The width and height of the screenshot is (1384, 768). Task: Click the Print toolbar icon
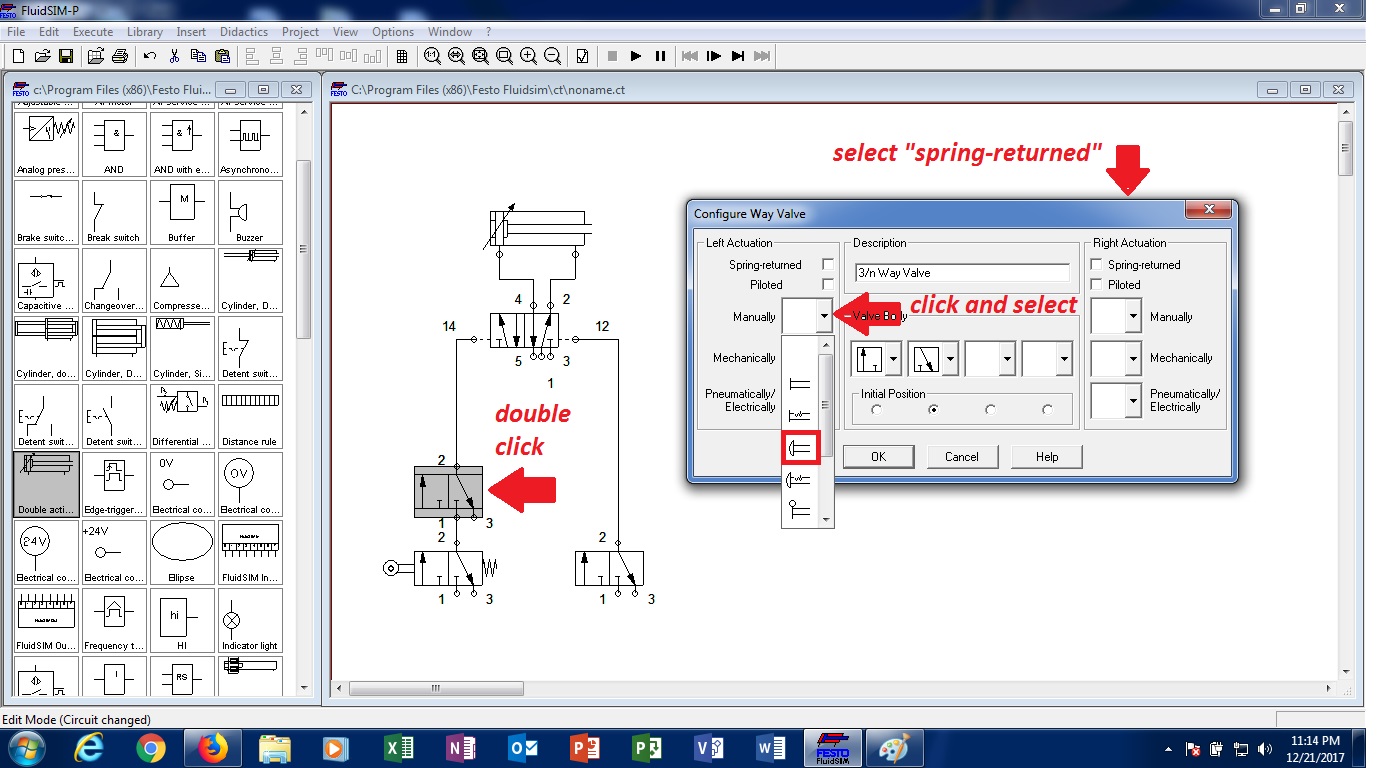pos(120,56)
